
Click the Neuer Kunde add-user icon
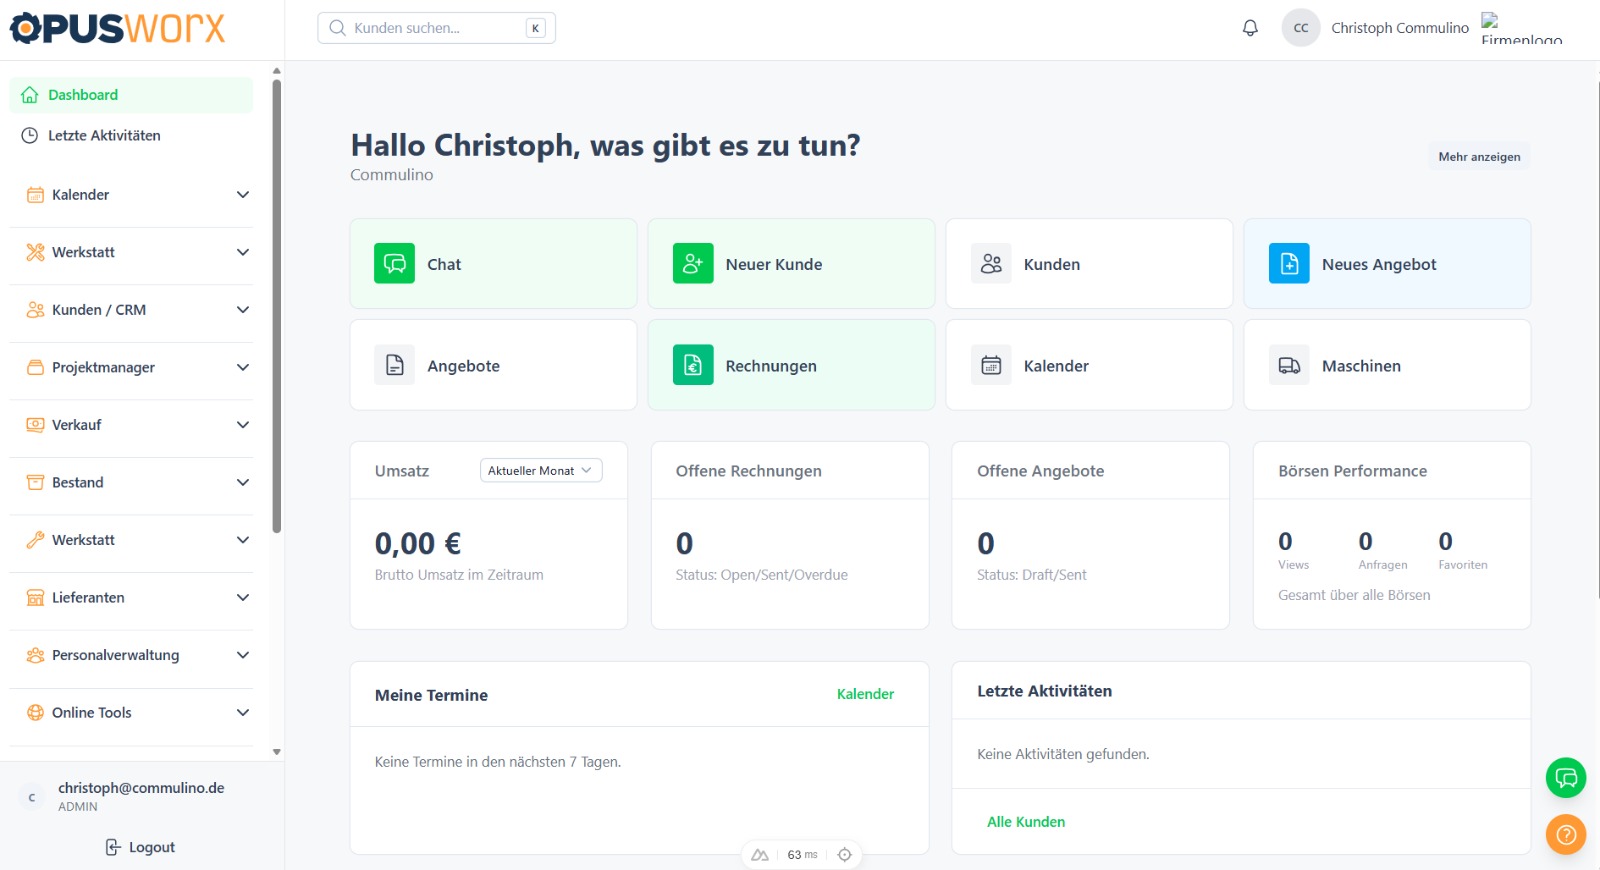(x=693, y=264)
